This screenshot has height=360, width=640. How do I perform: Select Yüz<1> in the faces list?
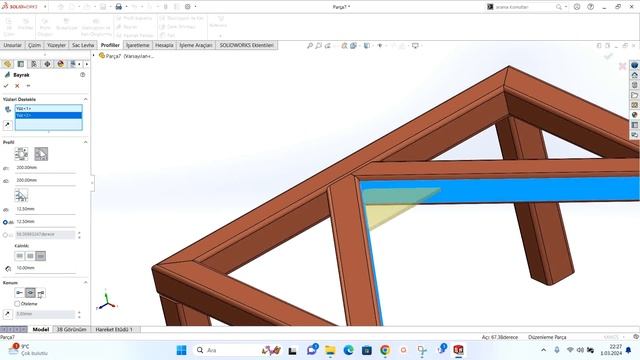[49, 109]
